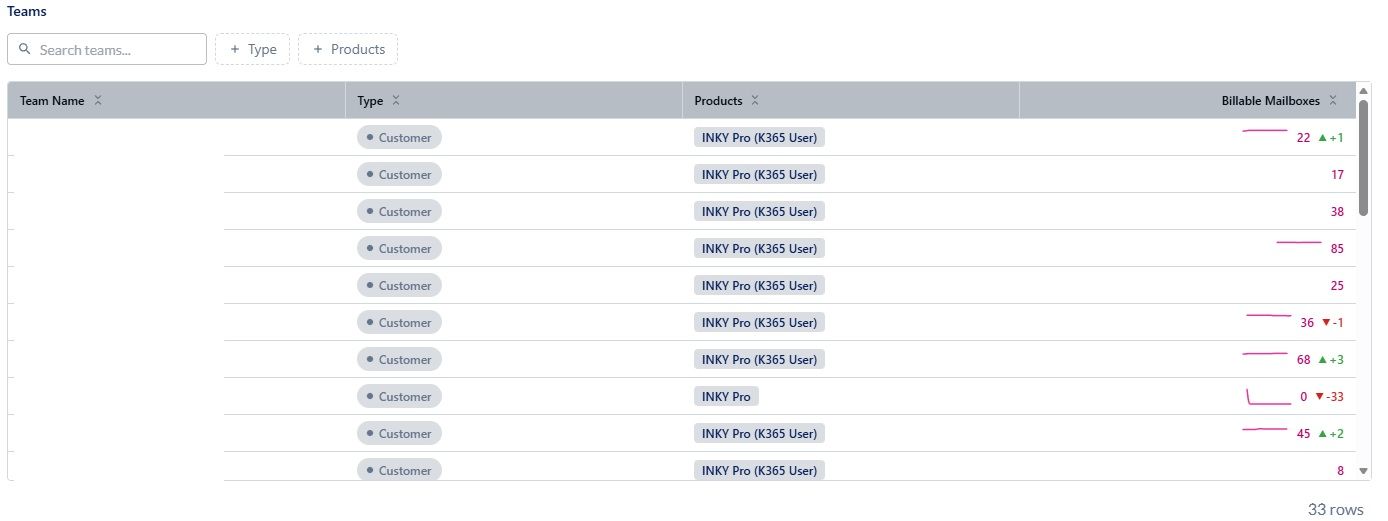The image size is (1388, 521).
Task: Open the Type filter dropdown
Action: pyautogui.click(x=252, y=49)
